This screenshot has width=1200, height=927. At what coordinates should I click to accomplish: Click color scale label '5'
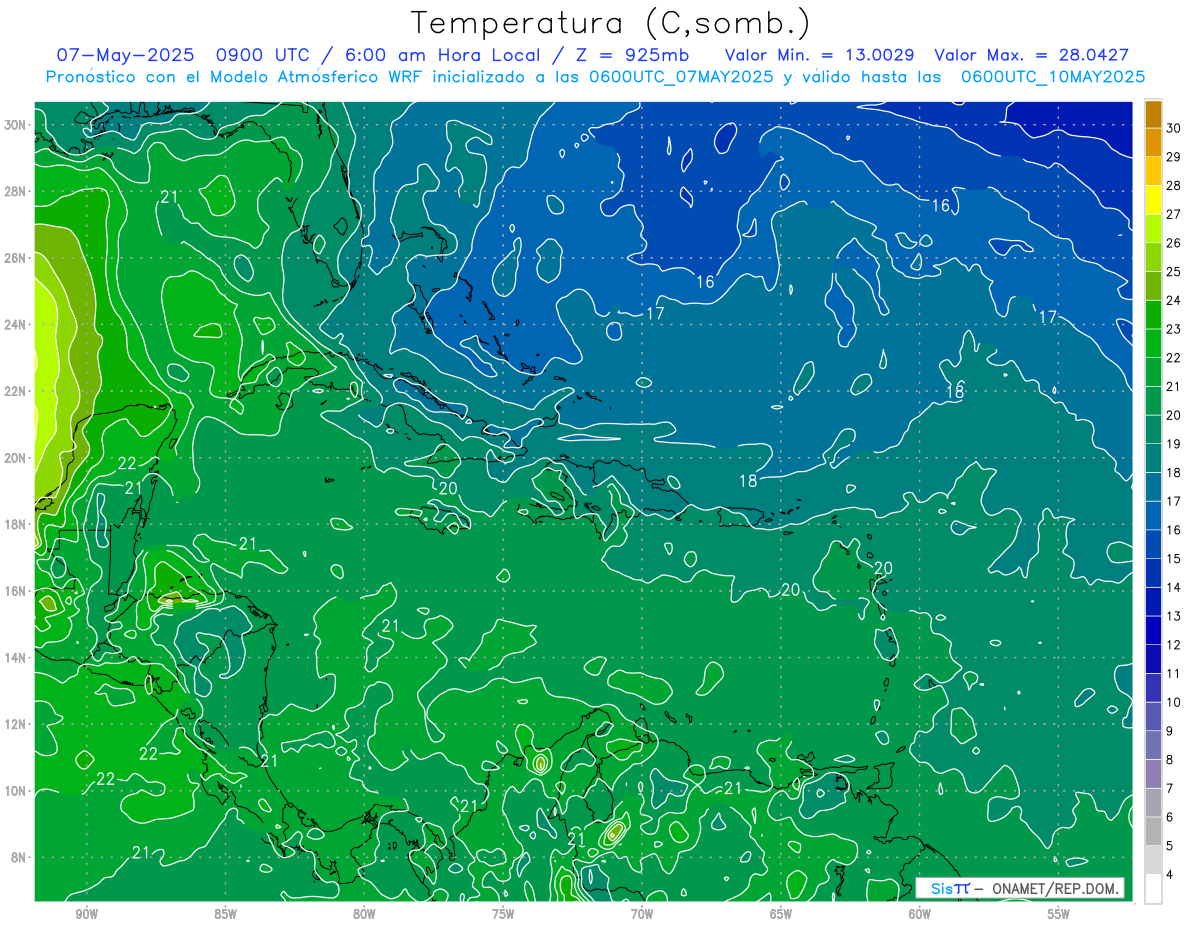point(1170,846)
